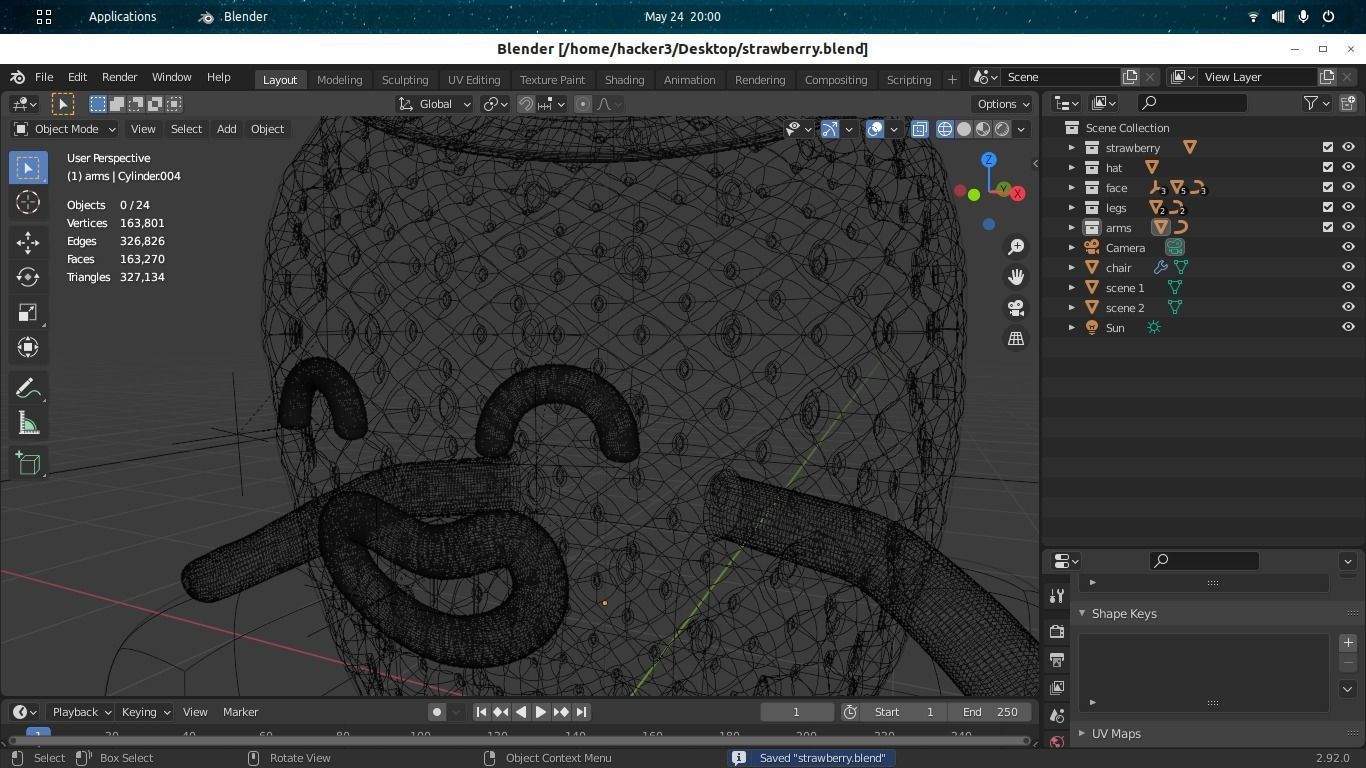Click the End frame field
The height and width of the screenshot is (768, 1366).
(x=991, y=712)
